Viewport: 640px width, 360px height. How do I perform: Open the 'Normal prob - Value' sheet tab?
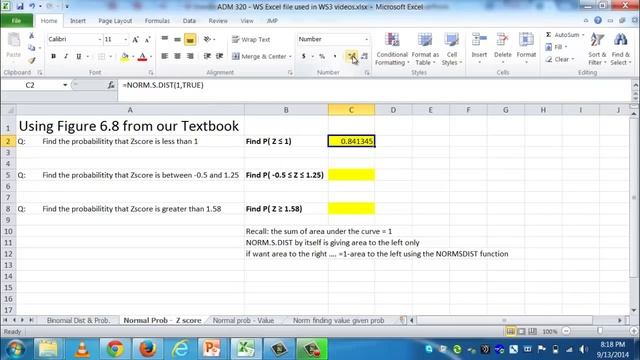pos(243,320)
